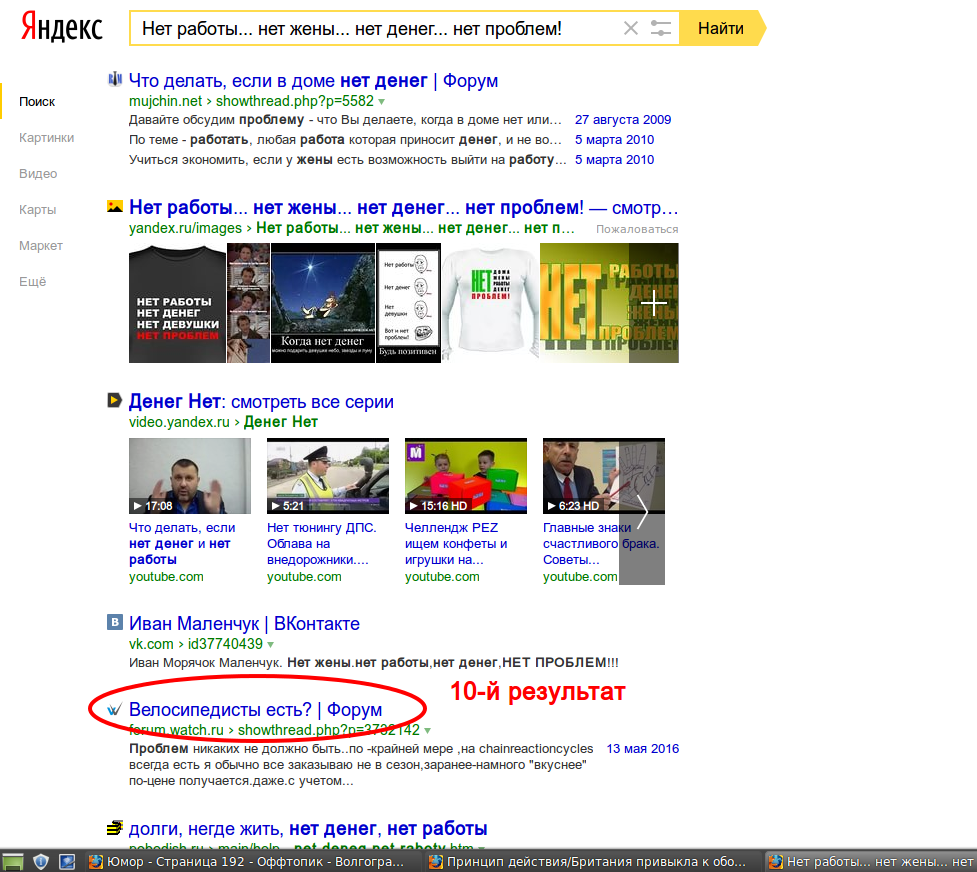
Task: Click youtube.com source under ДПС video
Action: [x=304, y=577]
